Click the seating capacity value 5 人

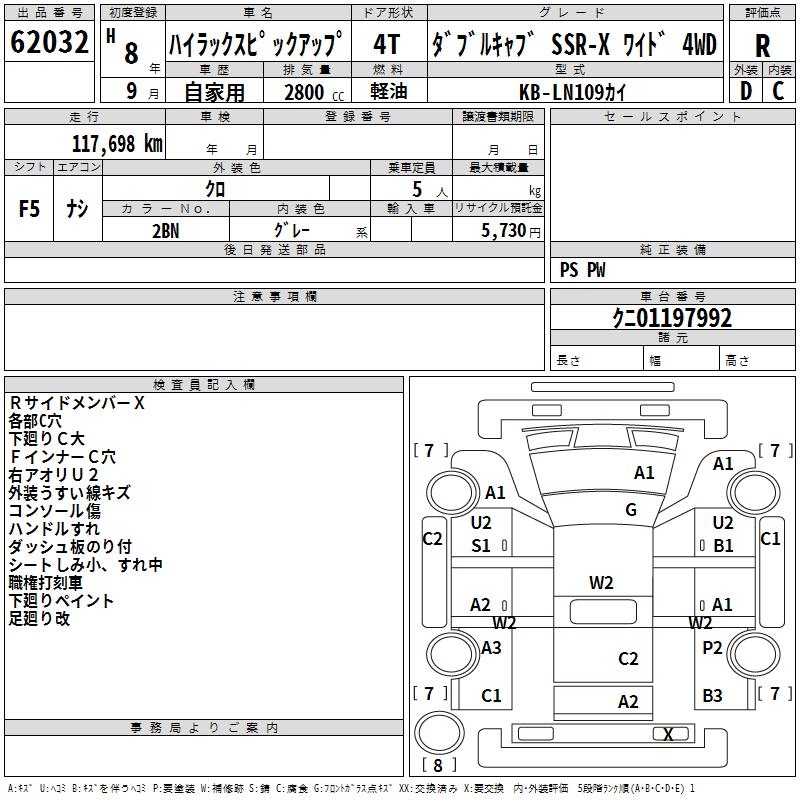click(x=430, y=189)
